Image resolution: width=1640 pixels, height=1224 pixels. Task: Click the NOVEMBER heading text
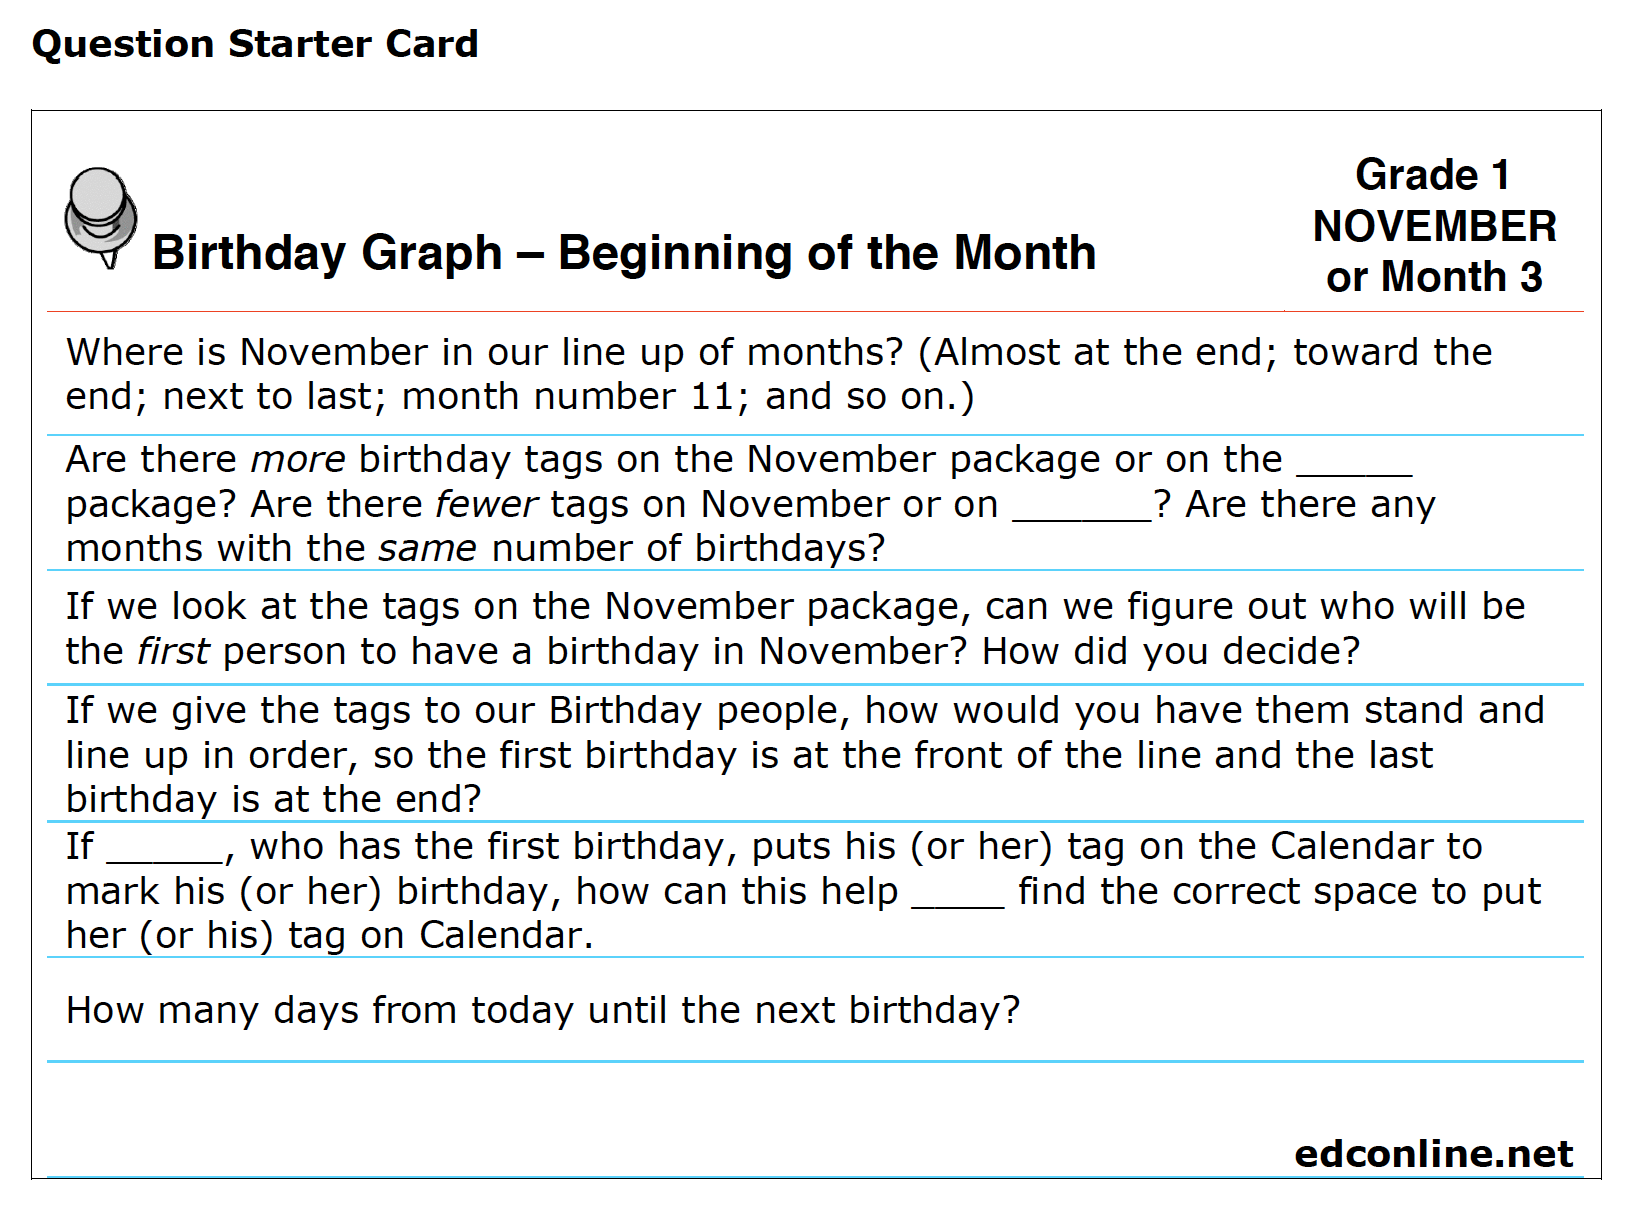(x=1434, y=226)
